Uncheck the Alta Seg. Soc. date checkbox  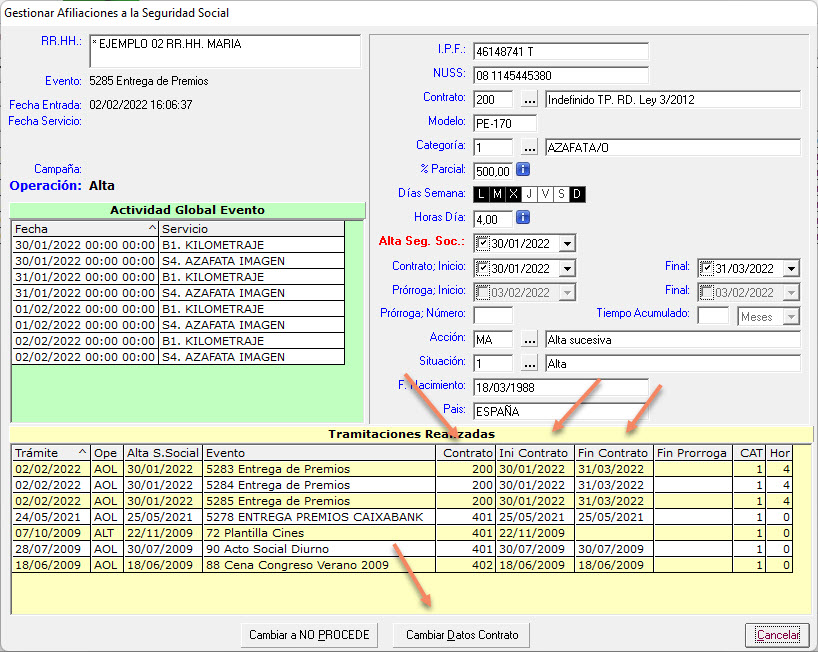483,243
